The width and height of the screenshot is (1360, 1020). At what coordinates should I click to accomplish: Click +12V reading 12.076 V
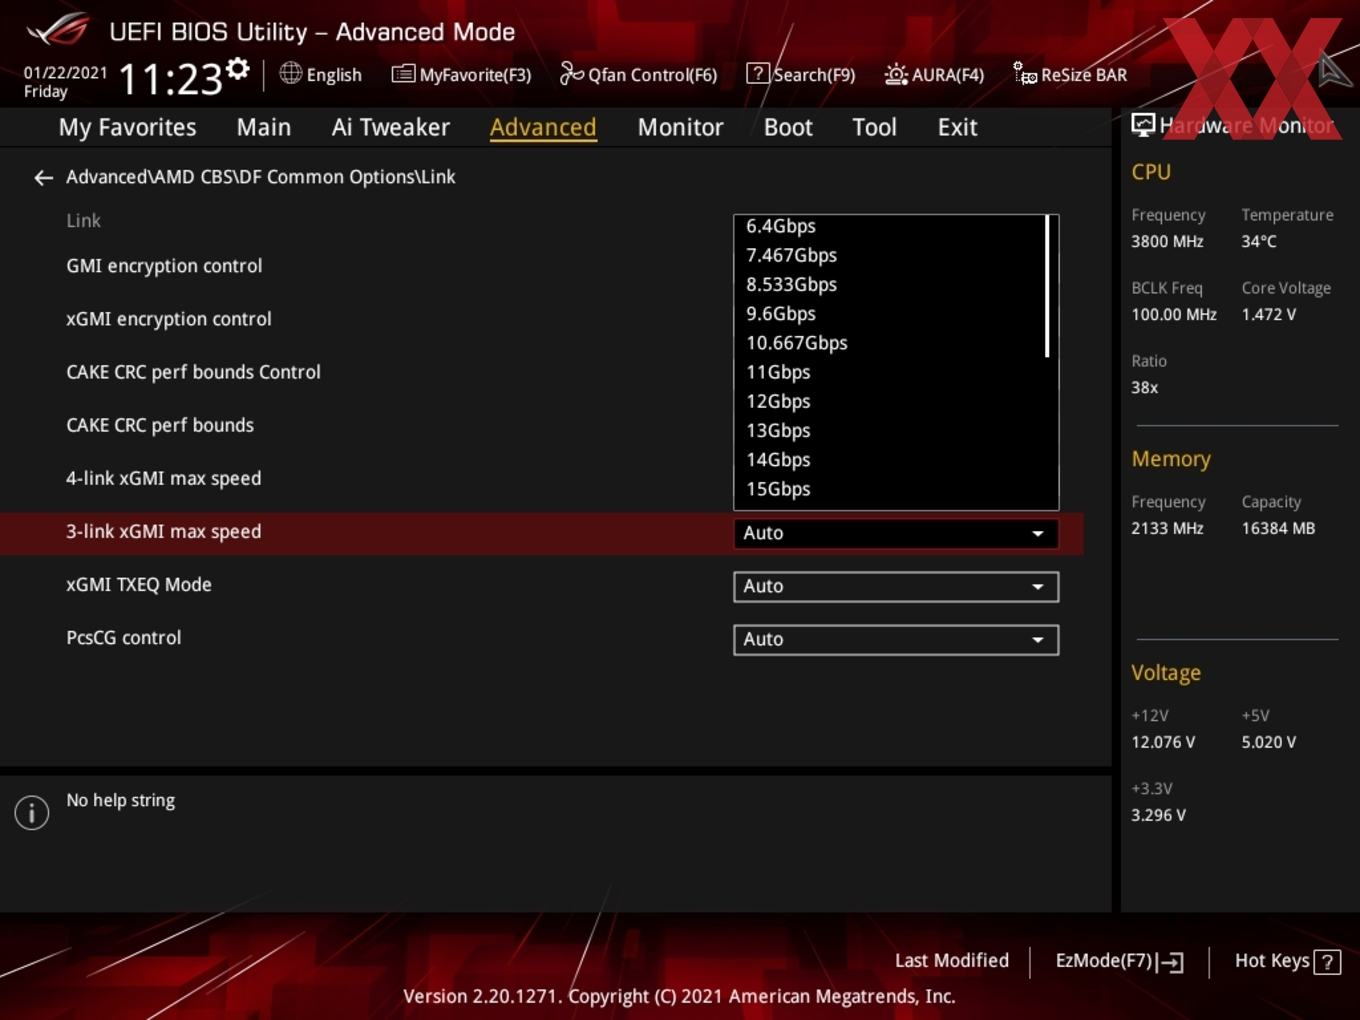[1163, 742]
